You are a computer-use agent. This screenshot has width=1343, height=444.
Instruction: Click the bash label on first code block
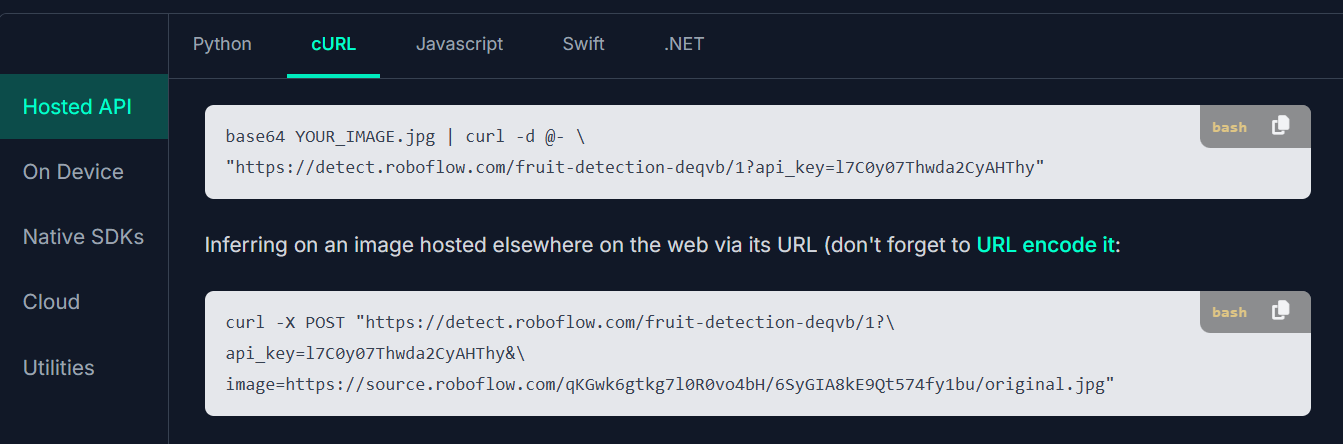click(1229, 127)
